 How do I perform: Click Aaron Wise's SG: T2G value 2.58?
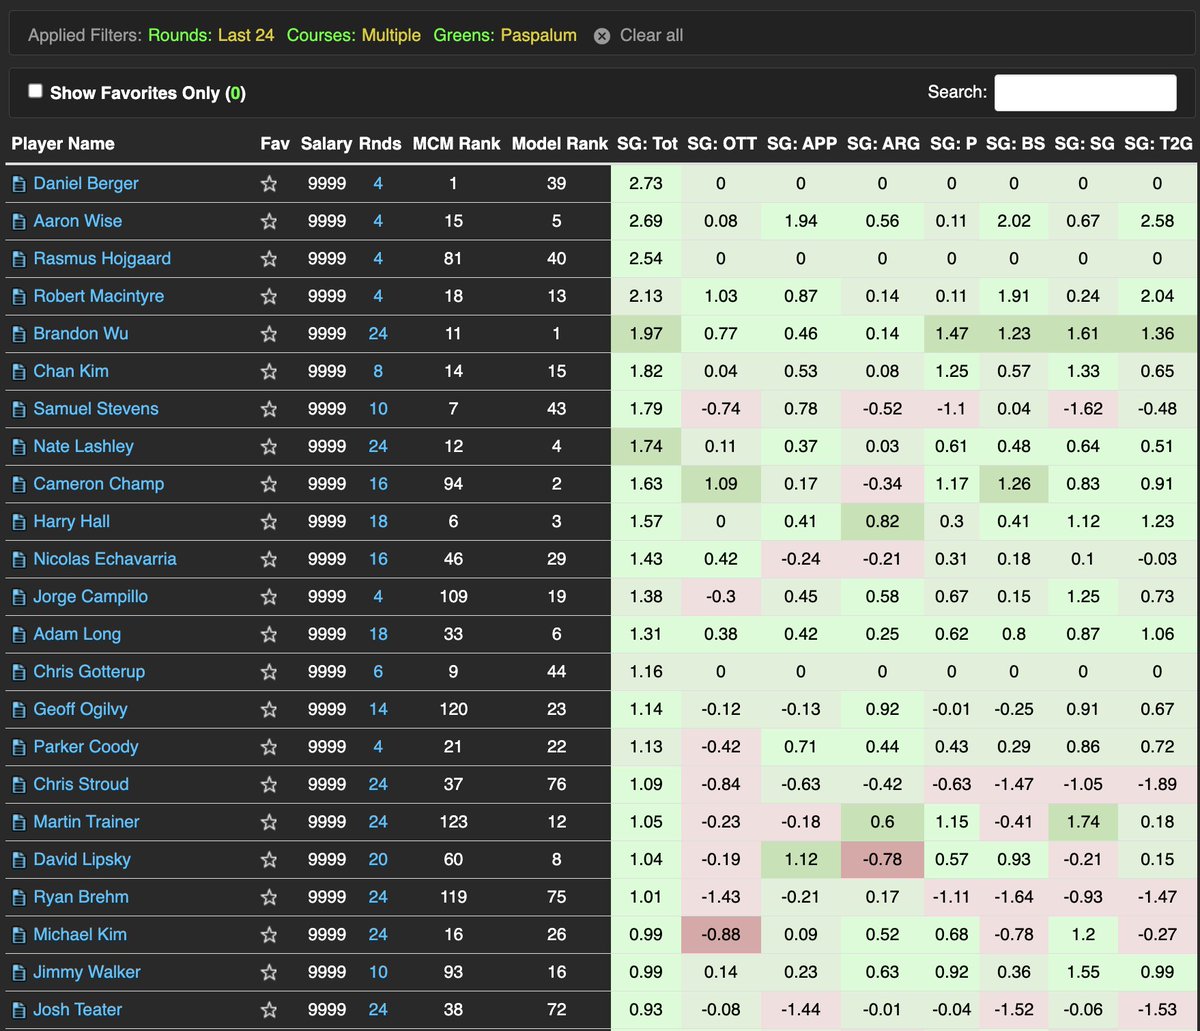coord(1157,221)
